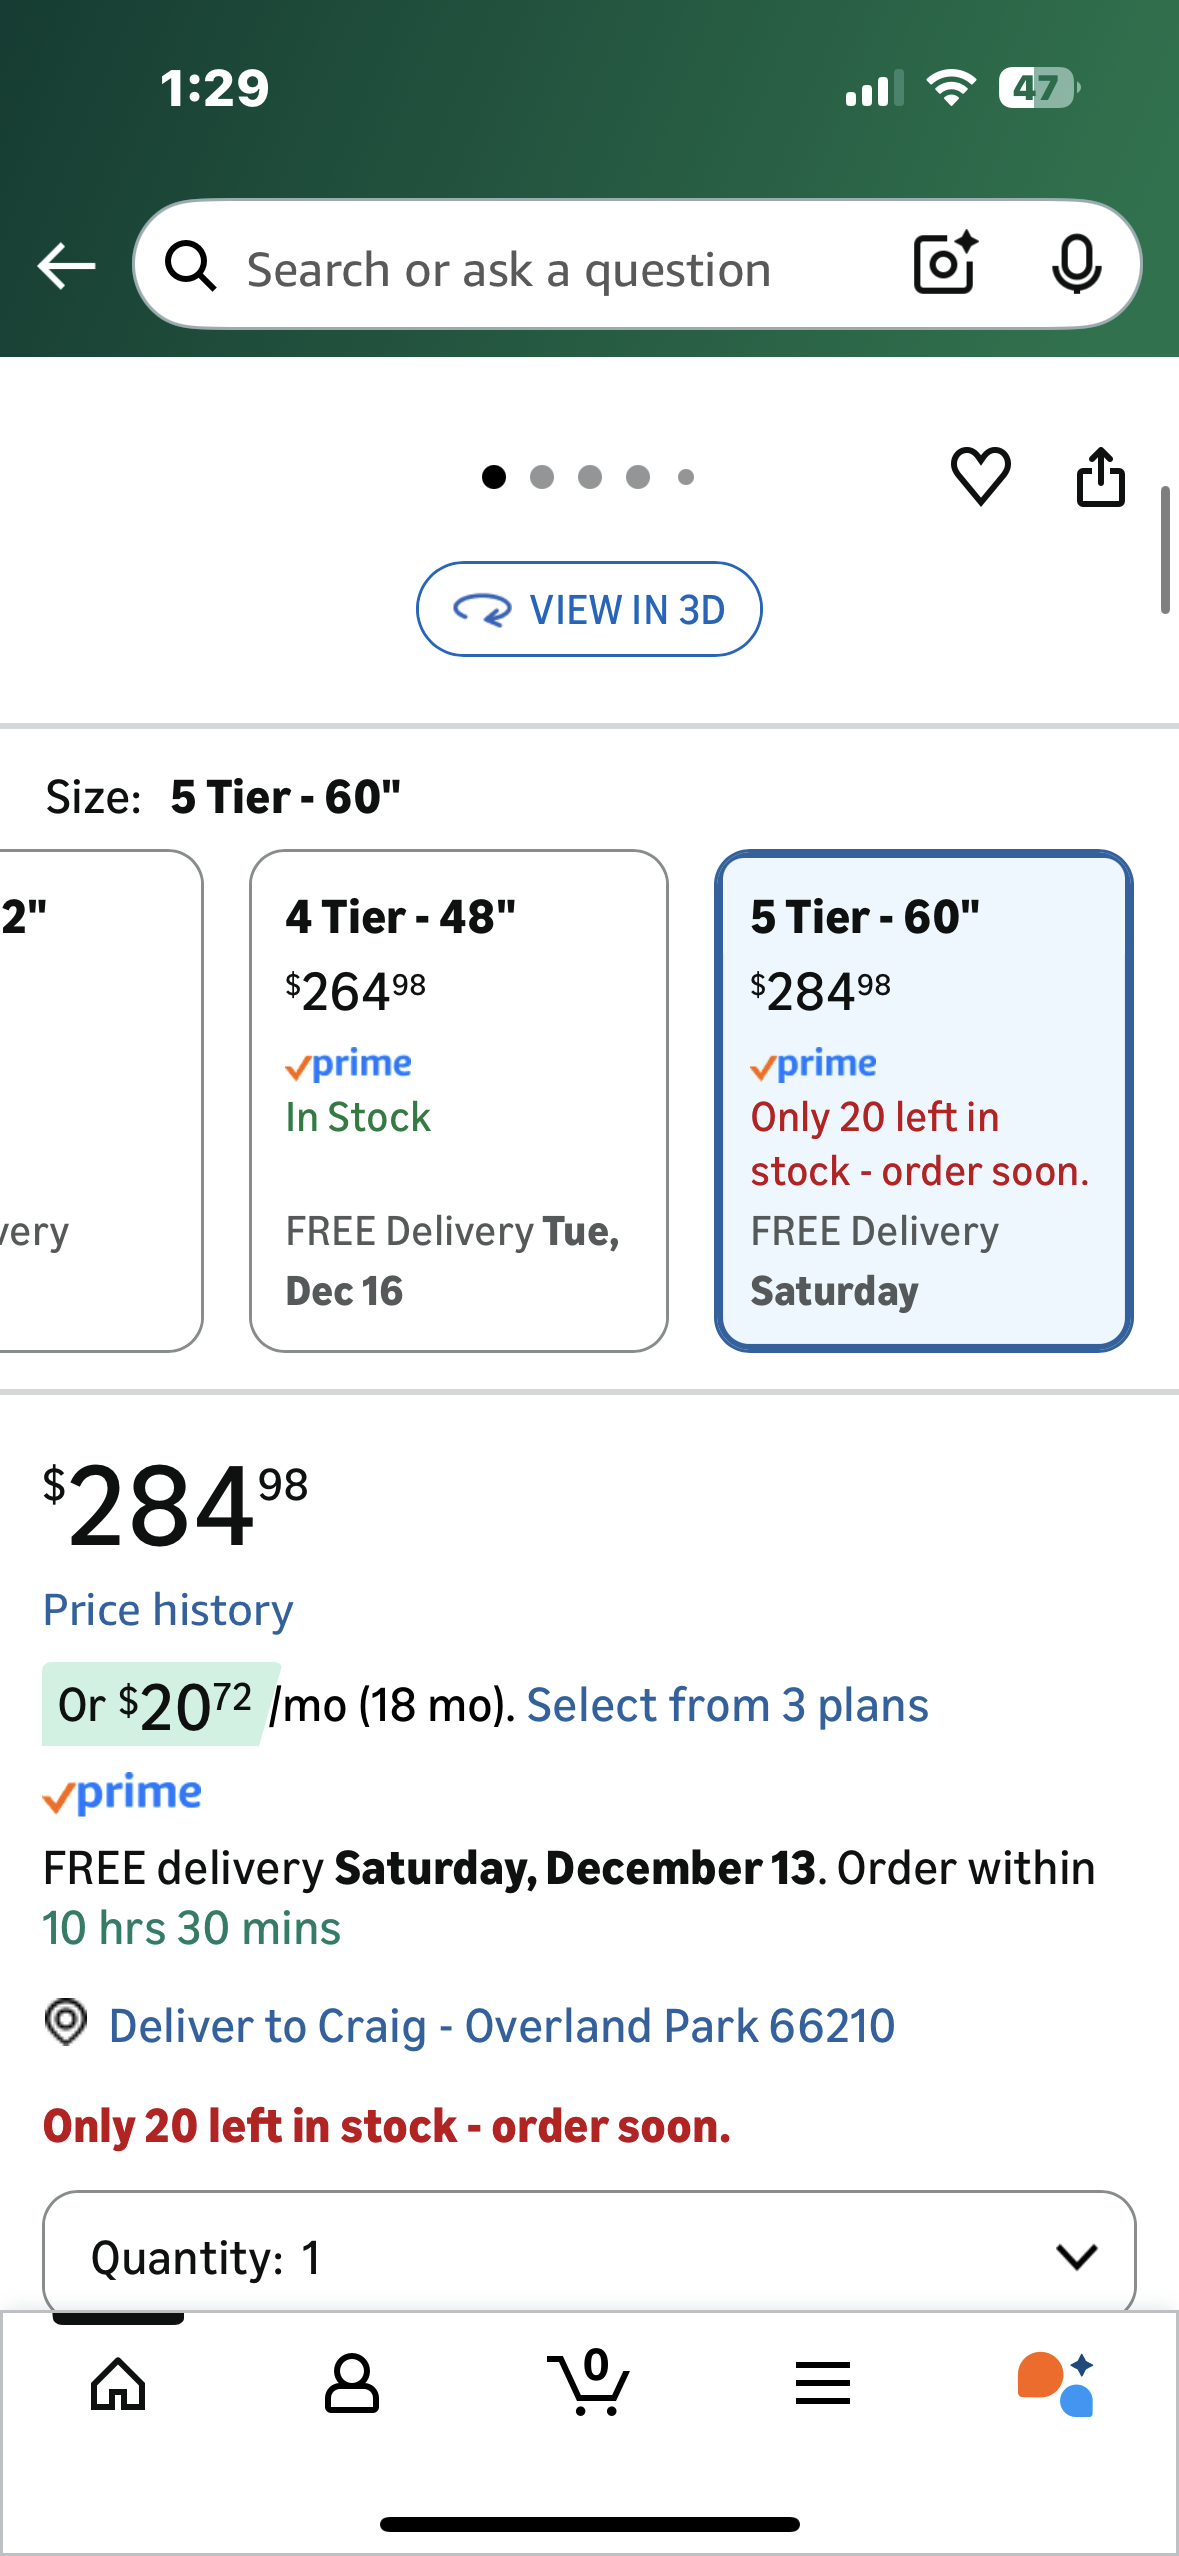1179x2556 pixels.
Task: Tap the back arrow icon
Action: (66, 266)
